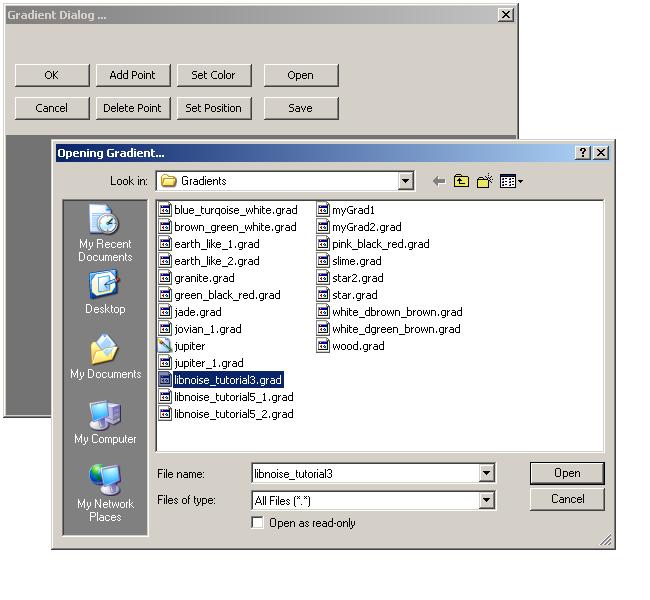Go back using the toolbar back arrow
The height and width of the screenshot is (600, 650).
(x=439, y=181)
